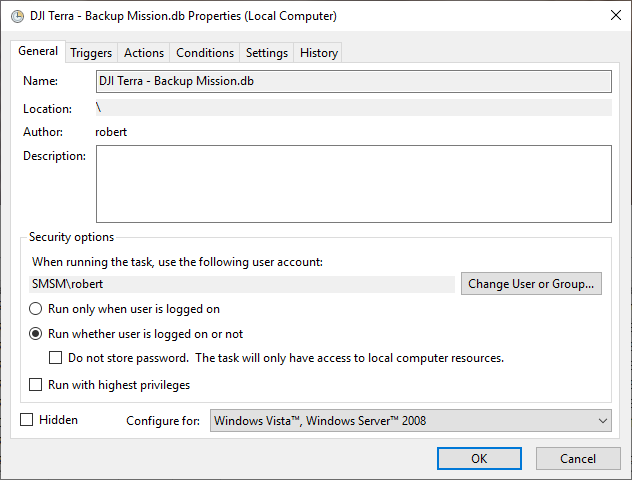632x480 pixels.
Task: Click the Cancel button
Action: [578, 459]
